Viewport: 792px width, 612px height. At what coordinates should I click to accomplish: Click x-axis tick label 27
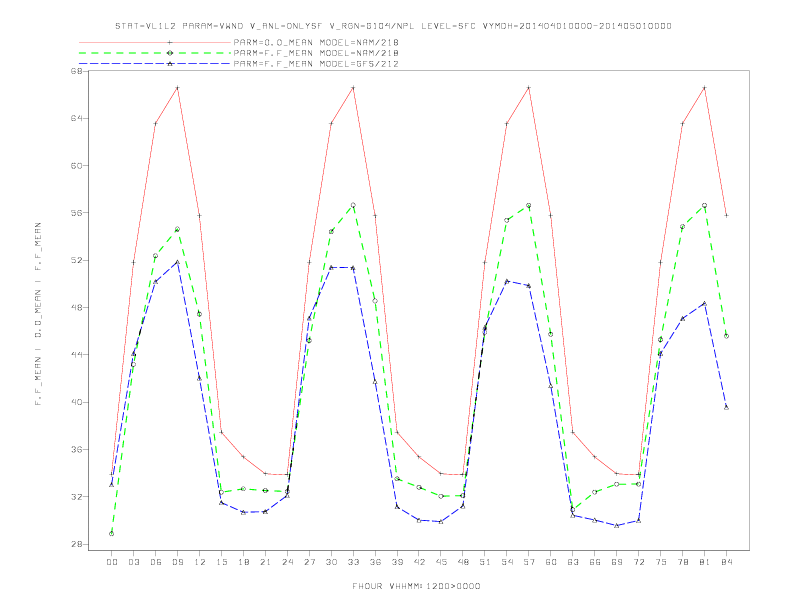tap(309, 562)
